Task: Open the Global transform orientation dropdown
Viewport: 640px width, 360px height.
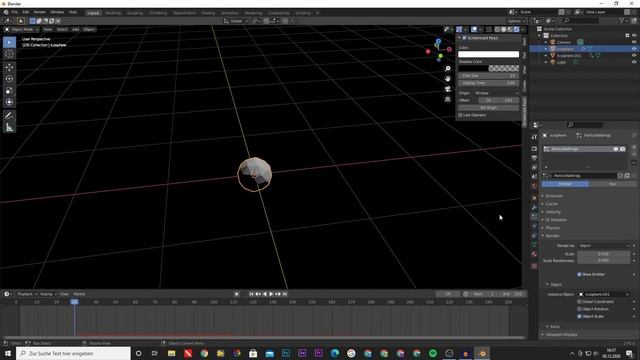Action: 236,21
